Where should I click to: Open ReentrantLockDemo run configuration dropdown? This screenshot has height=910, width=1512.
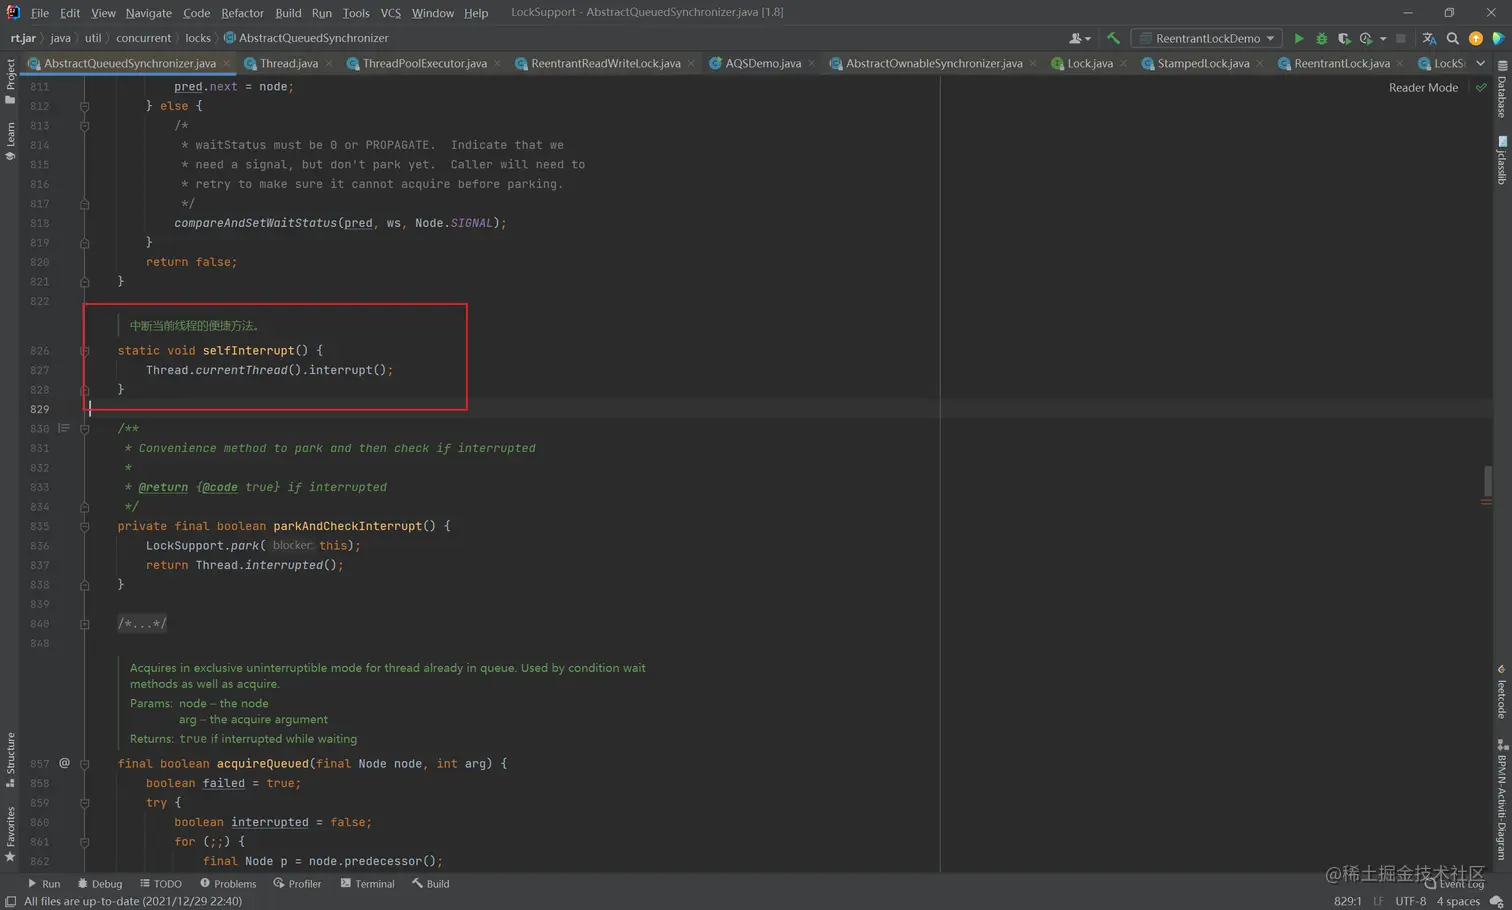(1207, 38)
